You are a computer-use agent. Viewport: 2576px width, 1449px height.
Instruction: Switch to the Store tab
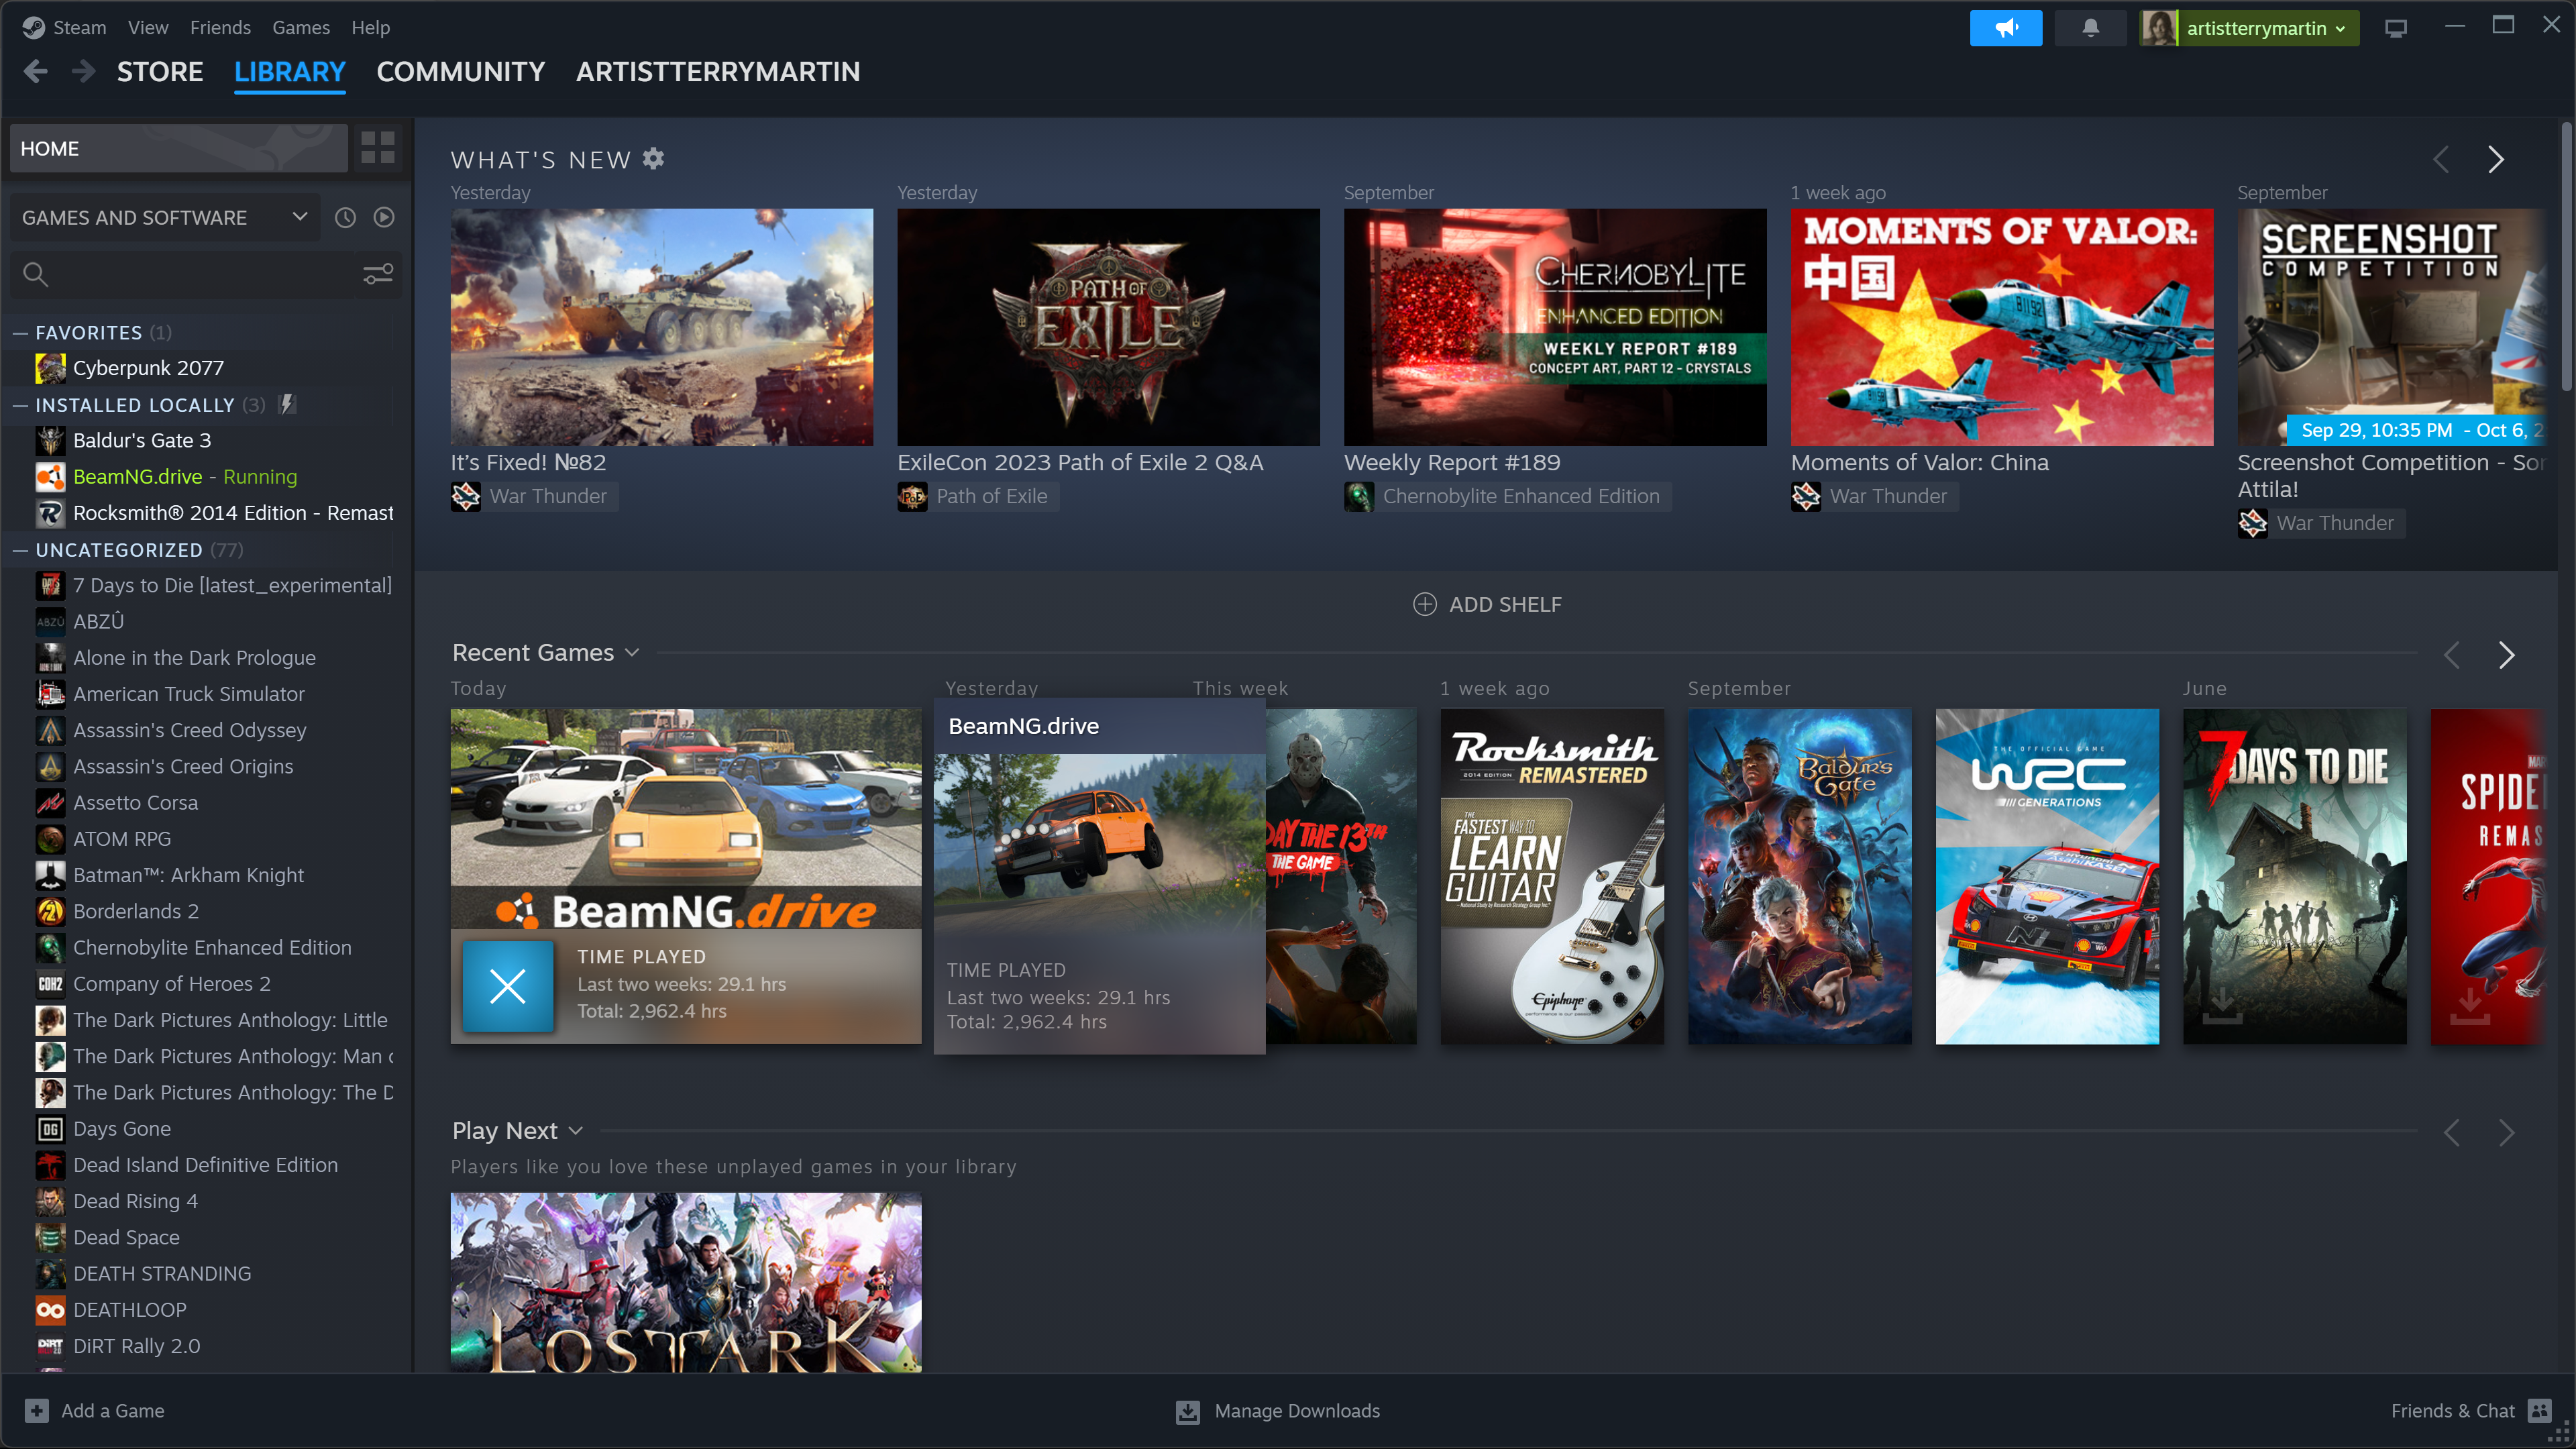(x=160, y=72)
